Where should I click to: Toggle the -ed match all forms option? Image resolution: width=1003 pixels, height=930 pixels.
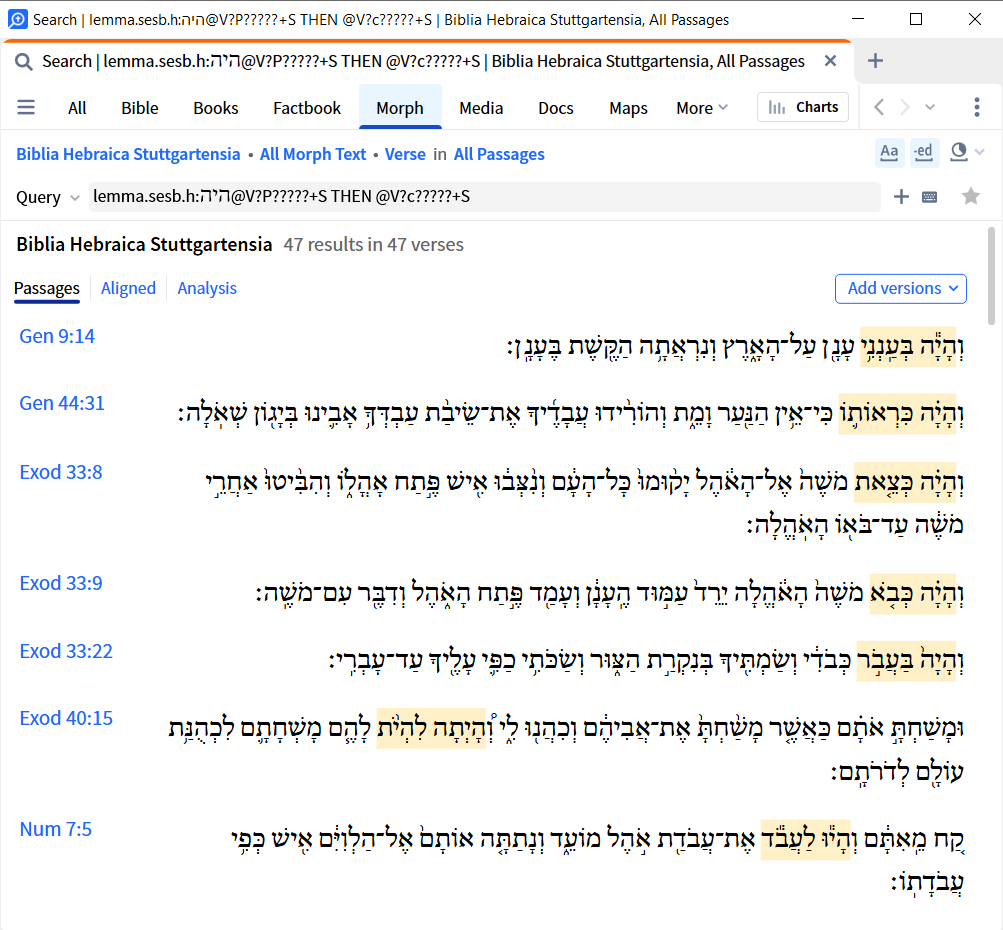(x=924, y=153)
